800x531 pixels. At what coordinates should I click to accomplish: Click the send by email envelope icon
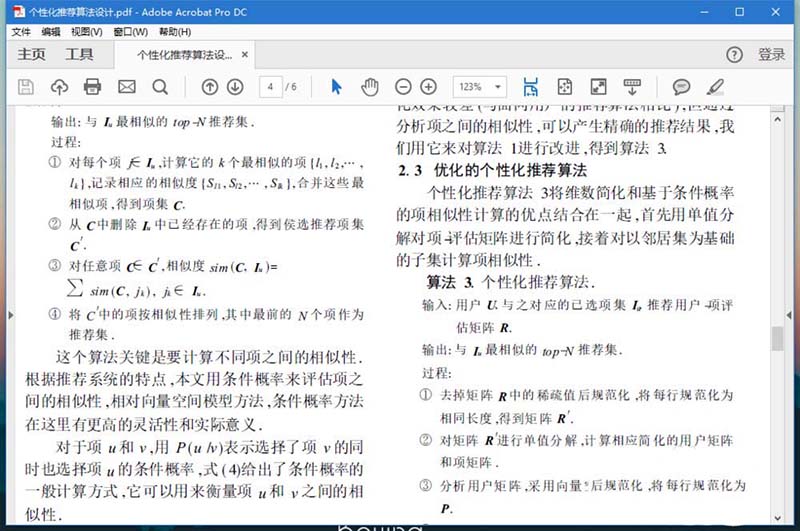click(x=127, y=87)
